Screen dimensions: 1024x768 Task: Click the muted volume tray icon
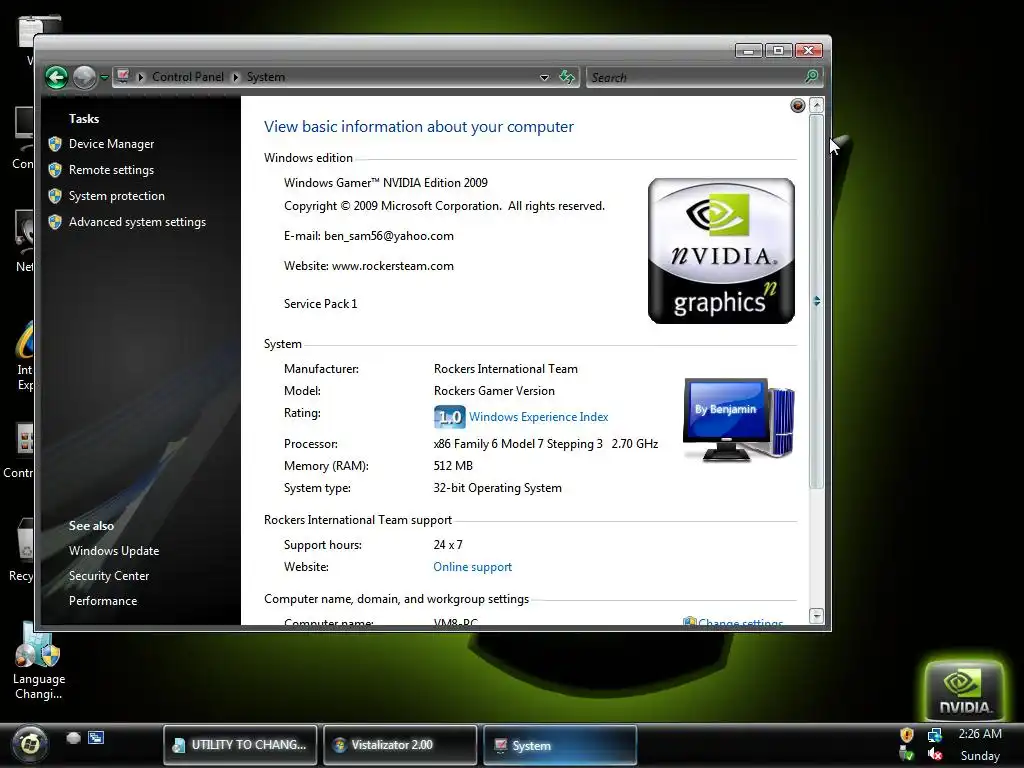pos(935,755)
